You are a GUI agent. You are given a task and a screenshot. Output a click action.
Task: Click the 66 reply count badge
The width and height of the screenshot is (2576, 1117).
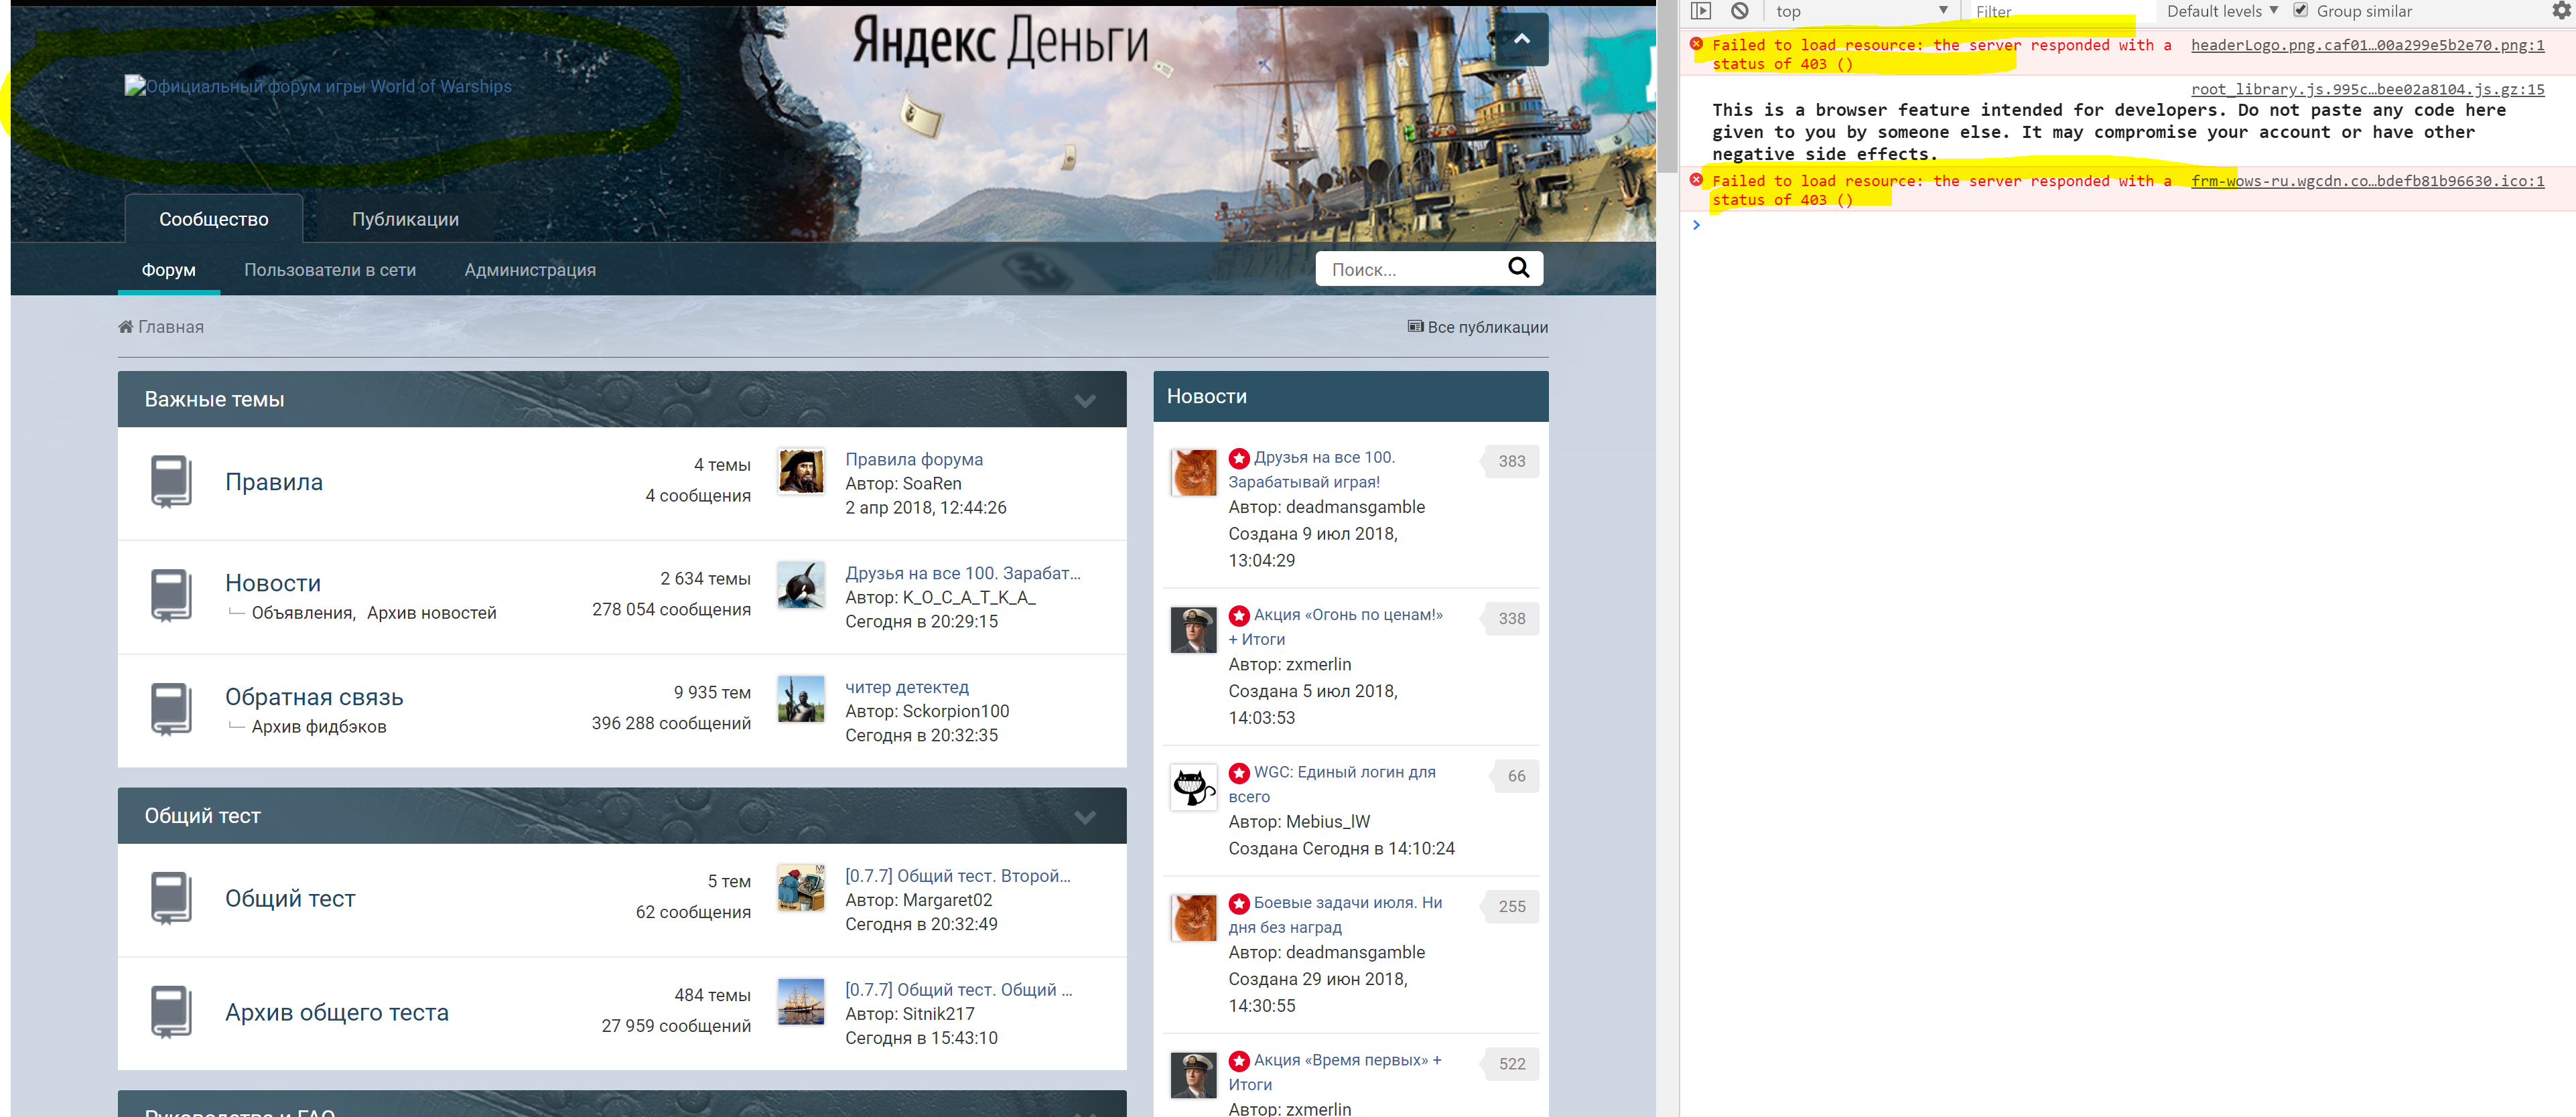[x=1516, y=776]
